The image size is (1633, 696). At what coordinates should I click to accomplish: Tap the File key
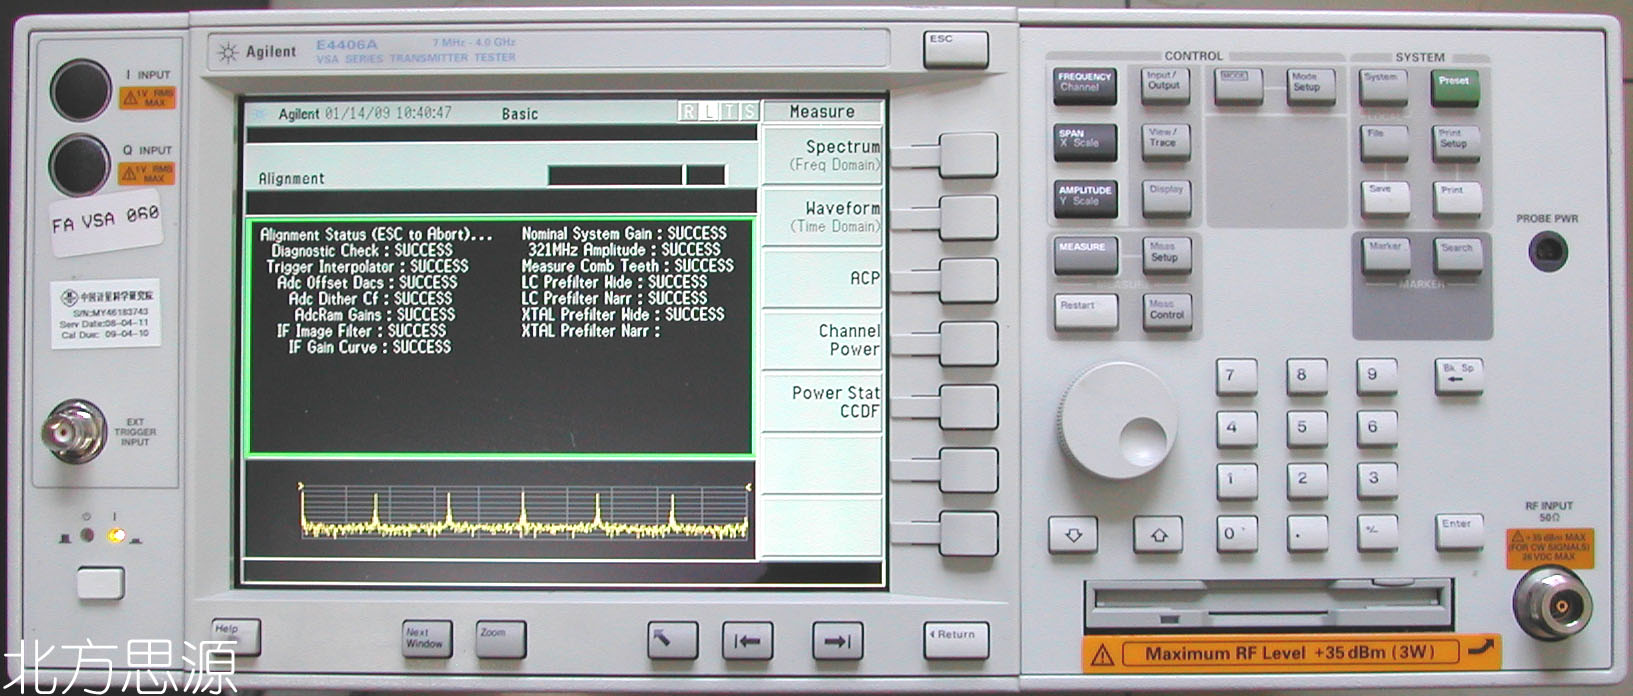pyautogui.click(x=1384, y=143)
